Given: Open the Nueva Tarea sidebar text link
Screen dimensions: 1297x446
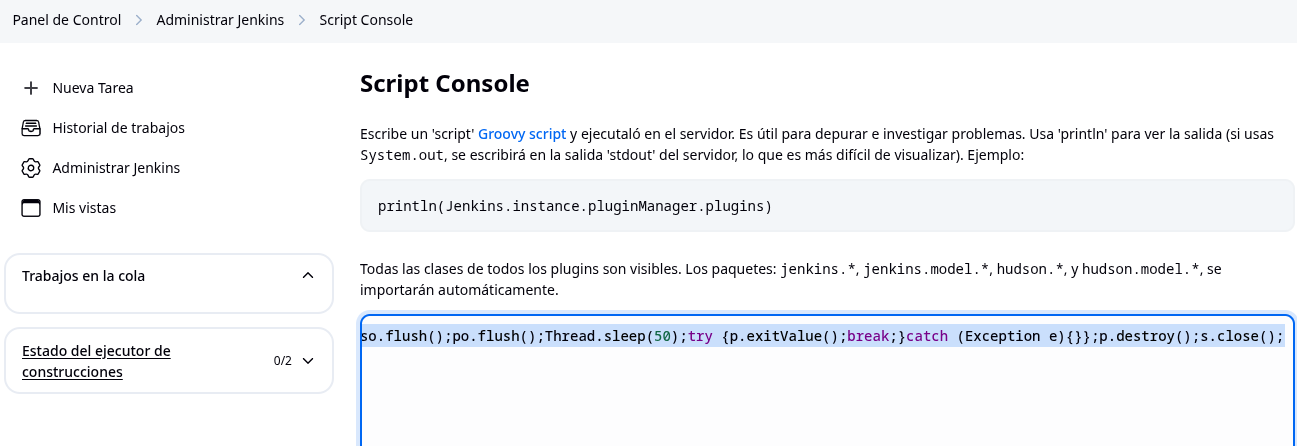Looking at the screenshot, I should 93,88.
